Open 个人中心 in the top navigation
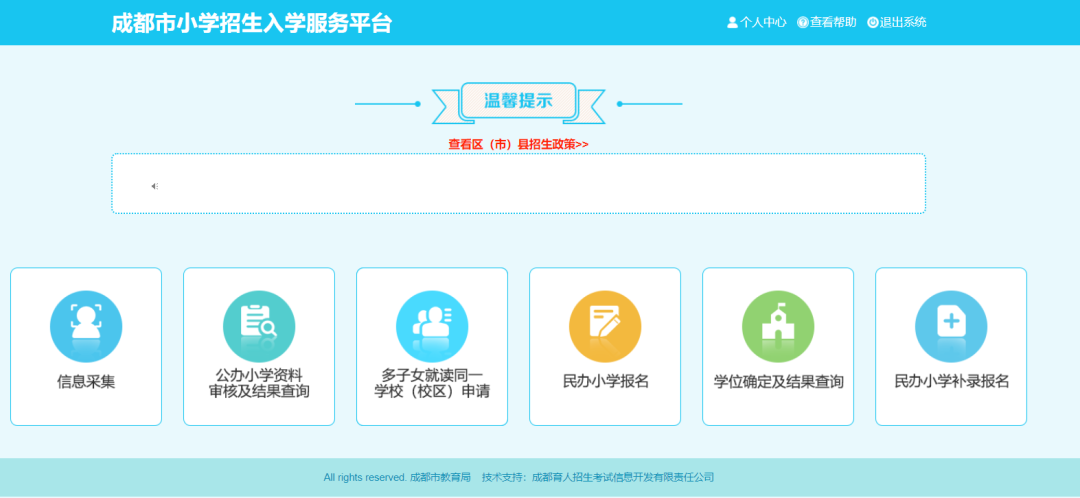The width and height of the screenshot is (1080, 498). point(763,23)
